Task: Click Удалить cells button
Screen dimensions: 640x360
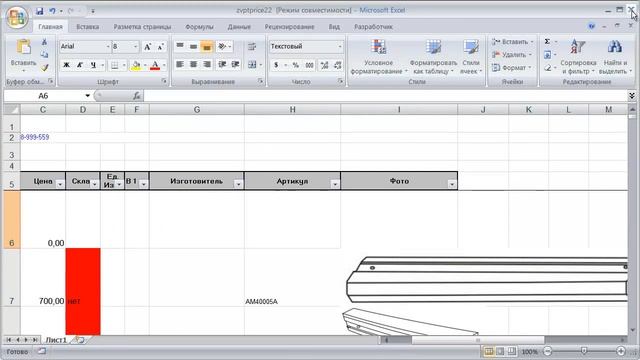Action: pos(512,55)
